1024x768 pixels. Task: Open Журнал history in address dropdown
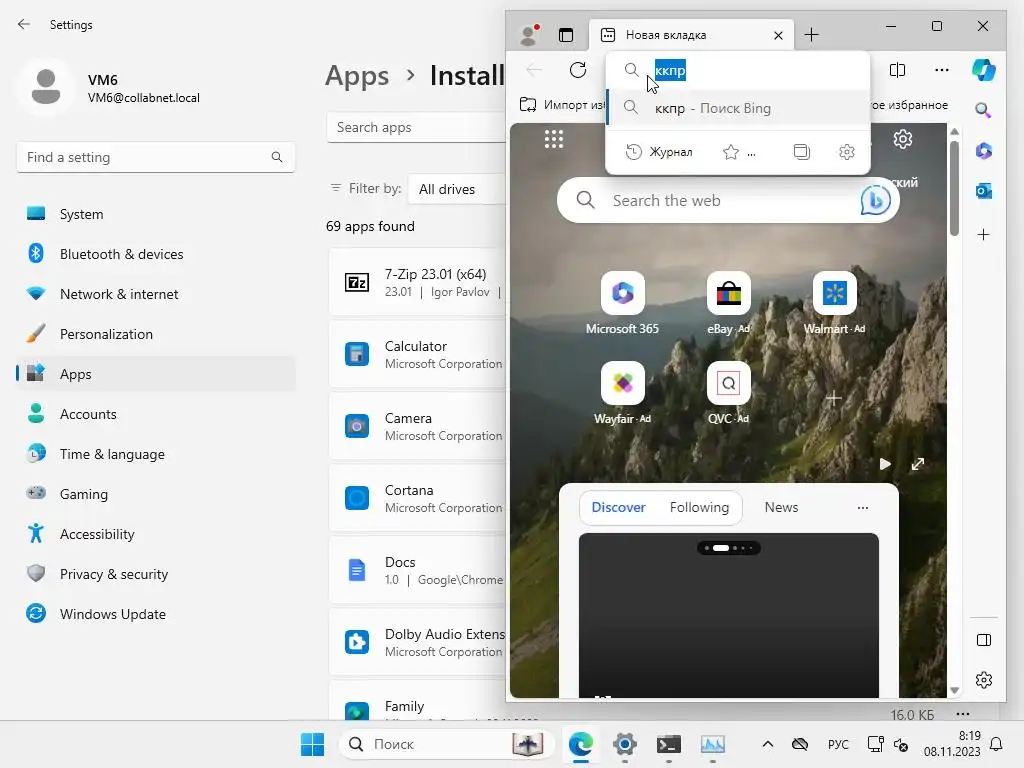tap(659, 152)
